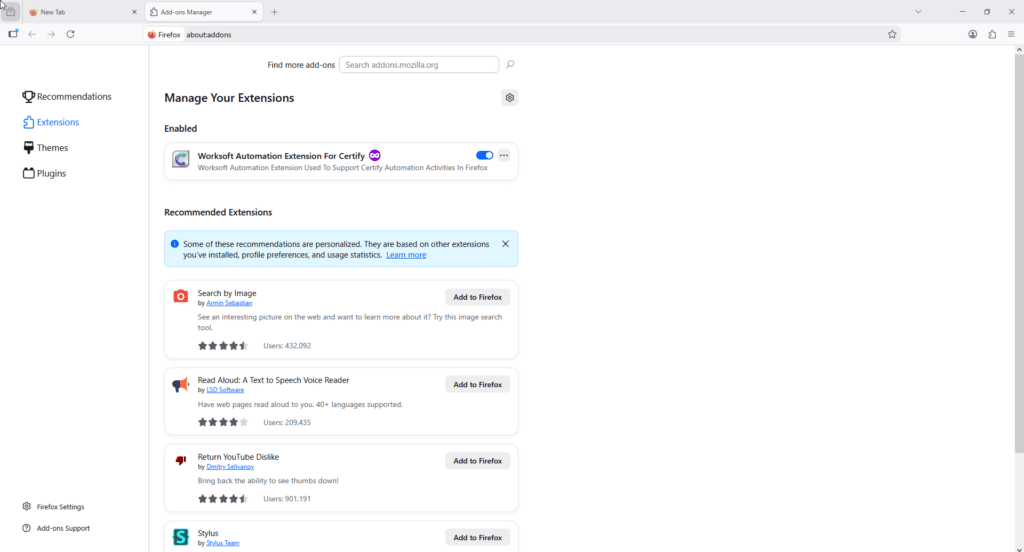Screen dimensions: 1024x552
Task: Open the Stylus Team author link
Action: [223, 543]
